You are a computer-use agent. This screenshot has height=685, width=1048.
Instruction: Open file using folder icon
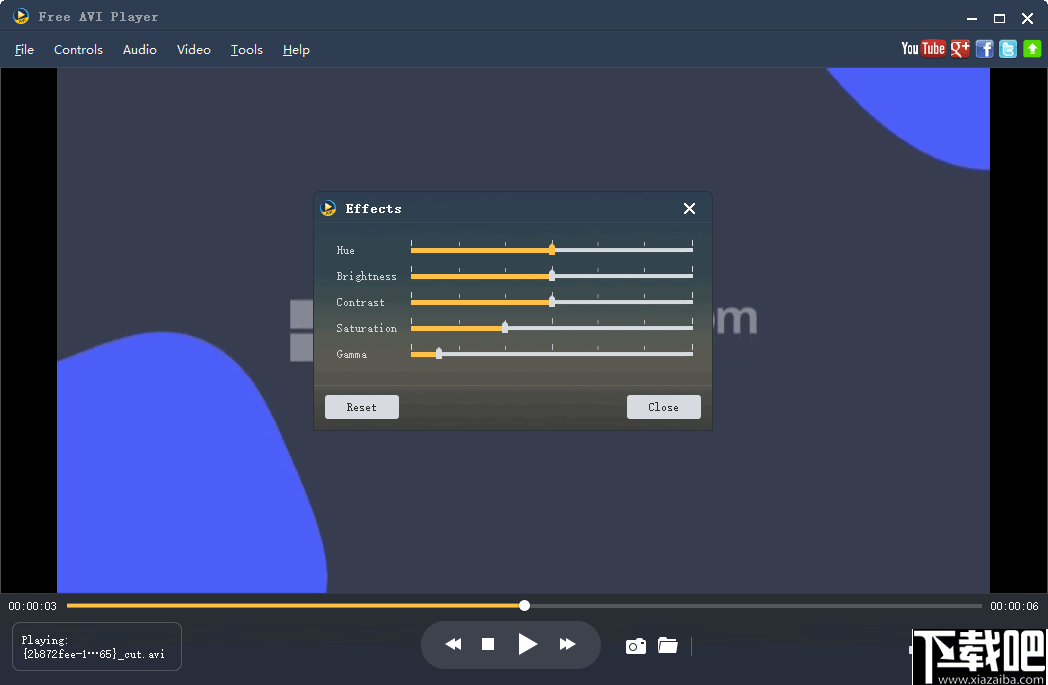[668, 646]
